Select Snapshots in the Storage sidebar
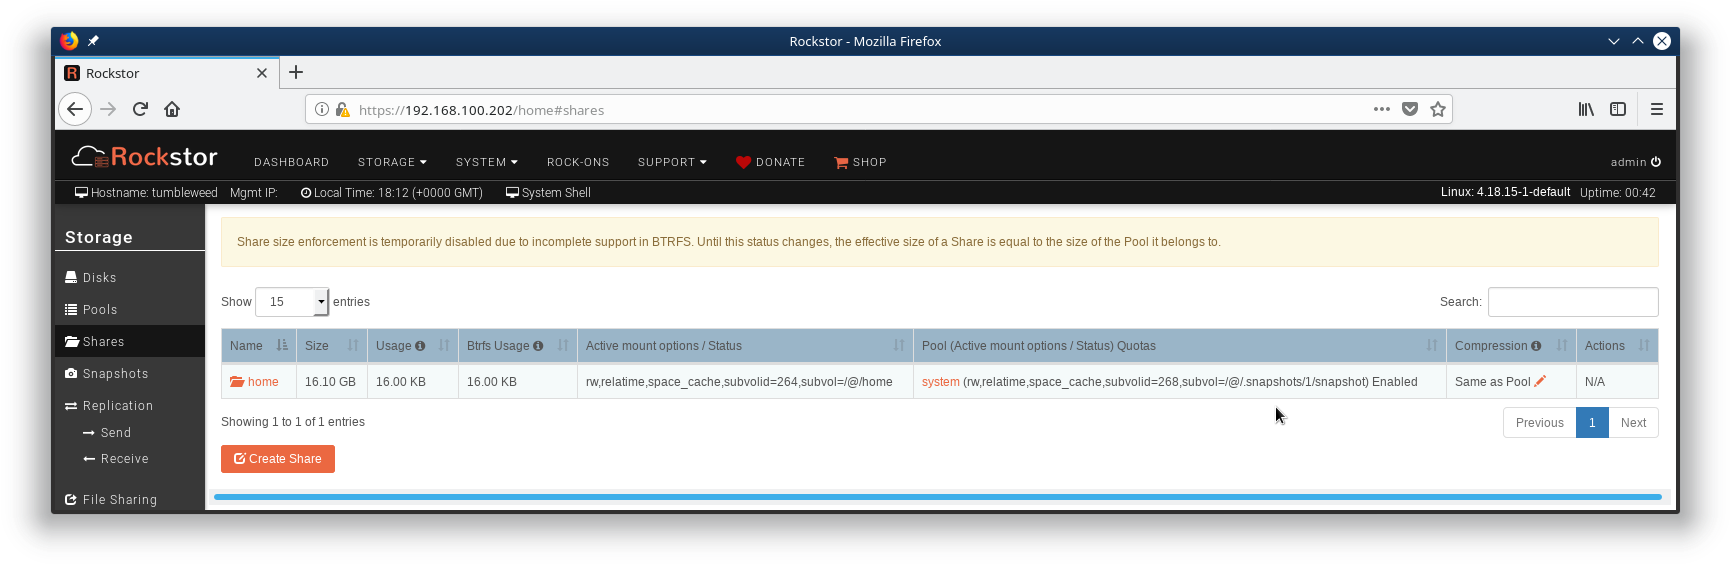Image resolution: width=1730 pixels, height=564 pixels. point(115,374)
